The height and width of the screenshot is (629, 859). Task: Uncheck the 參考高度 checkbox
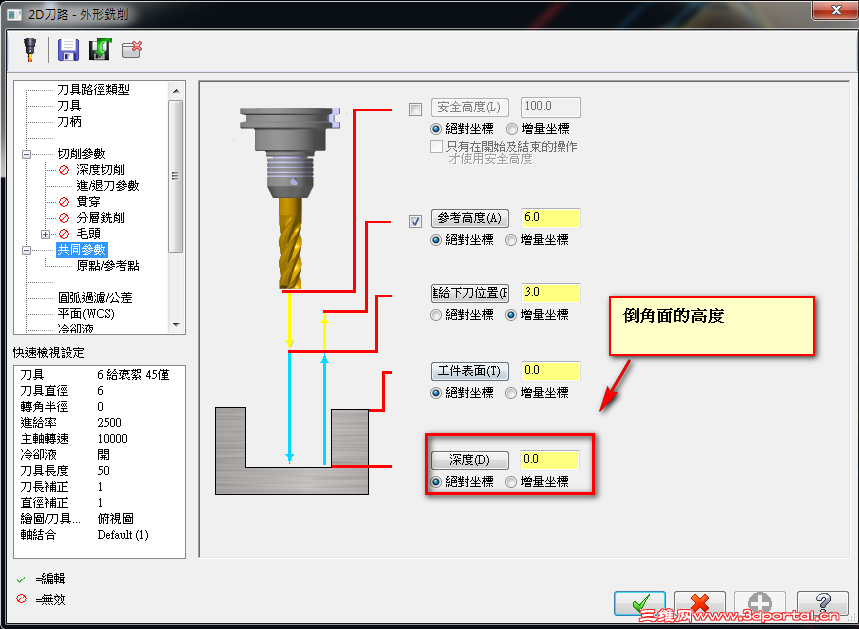tap(415, 221)
